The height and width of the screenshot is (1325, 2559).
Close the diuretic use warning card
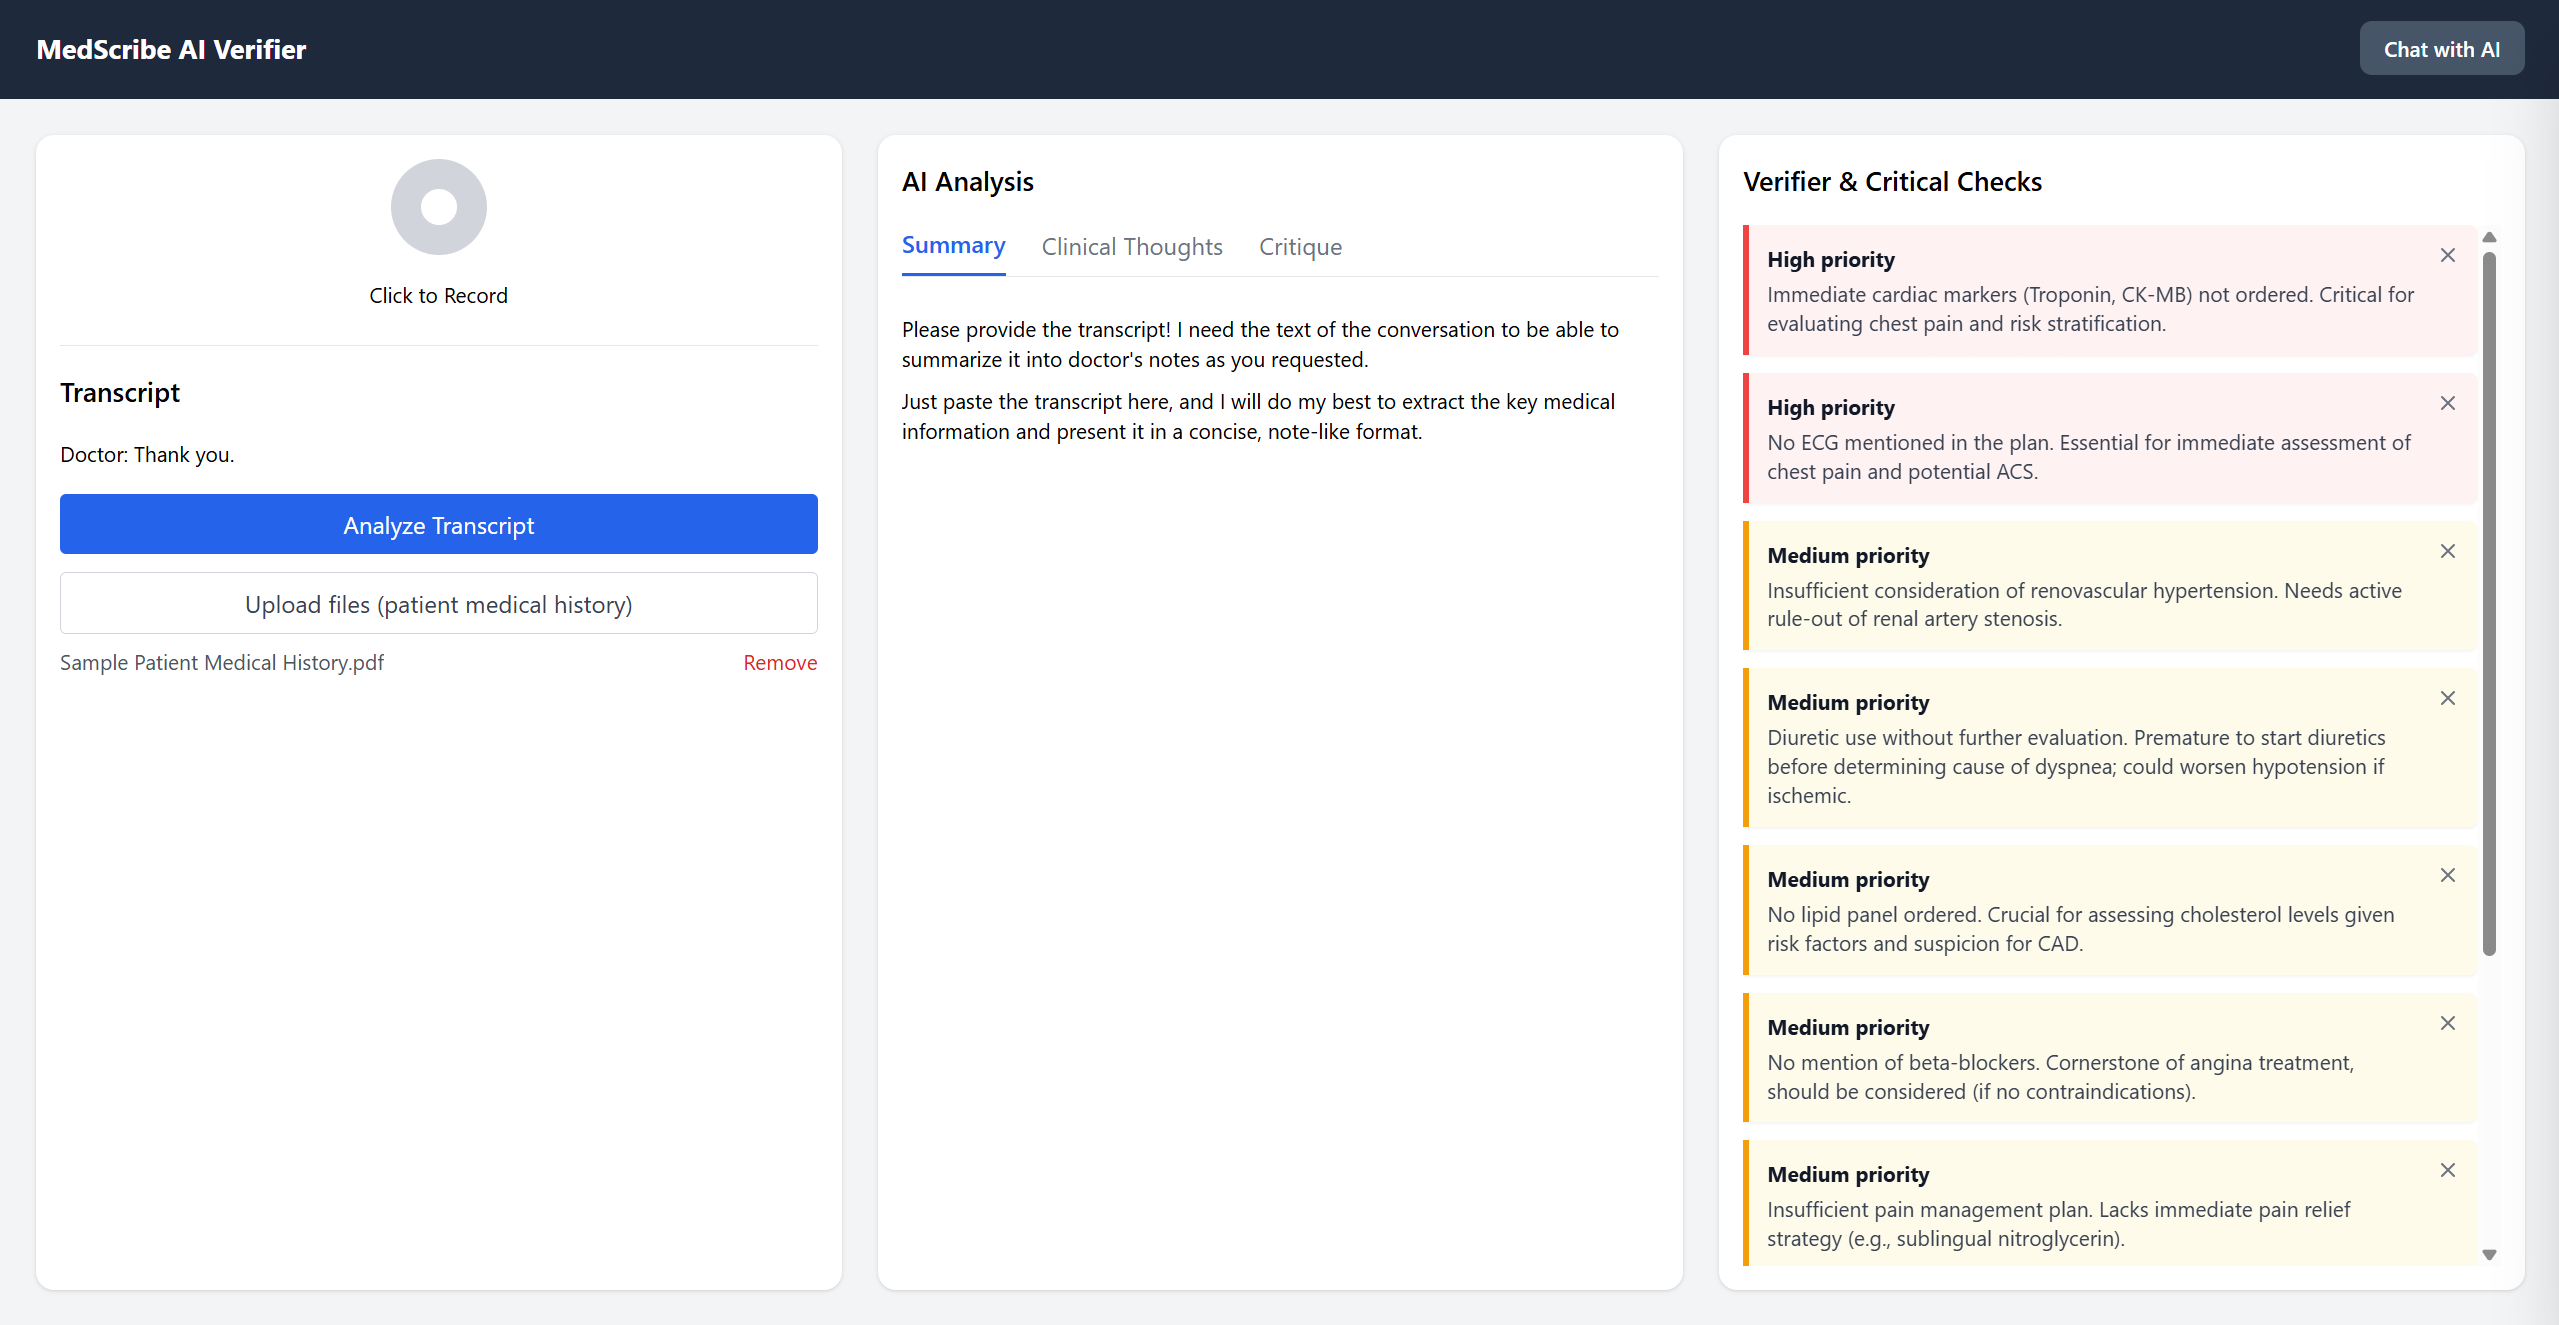click(x=2447, y=699)
